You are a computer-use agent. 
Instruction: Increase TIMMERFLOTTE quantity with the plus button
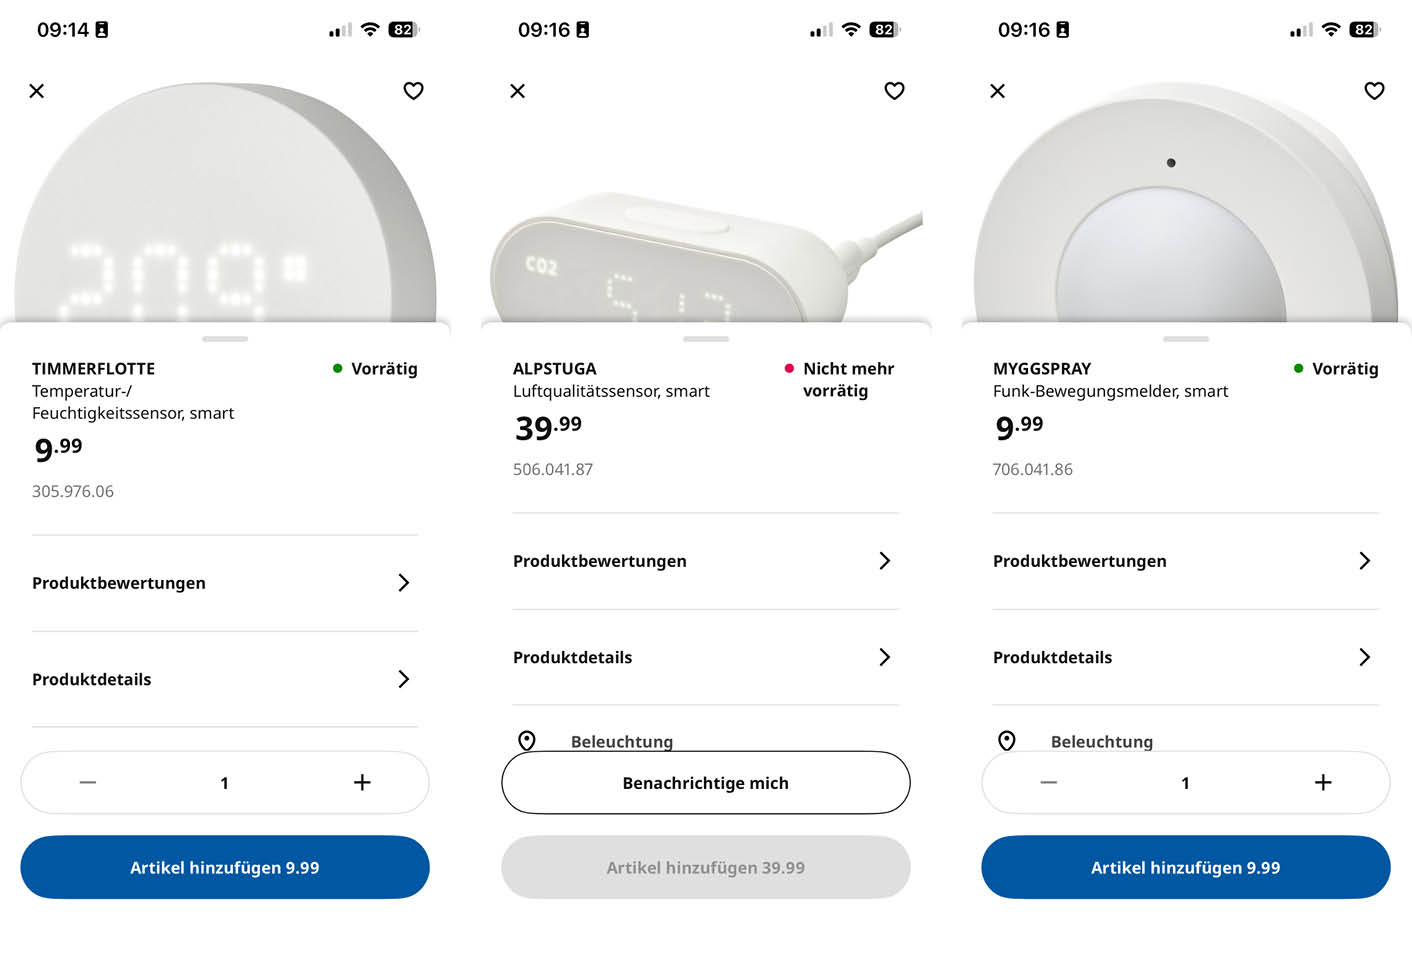pos(362,783)
